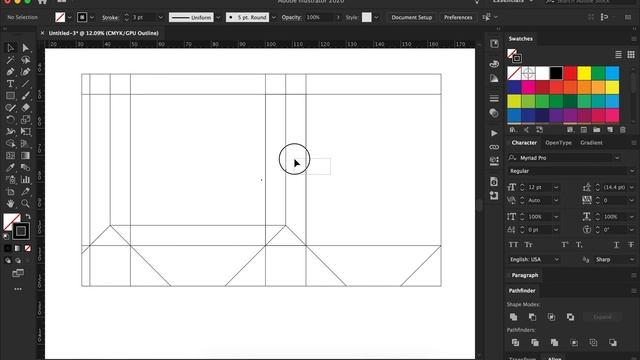Select the Zoom magnifier tool
The width and height of the screenshot is (640, 360).
pyautogui.click(x=26, y=203)
